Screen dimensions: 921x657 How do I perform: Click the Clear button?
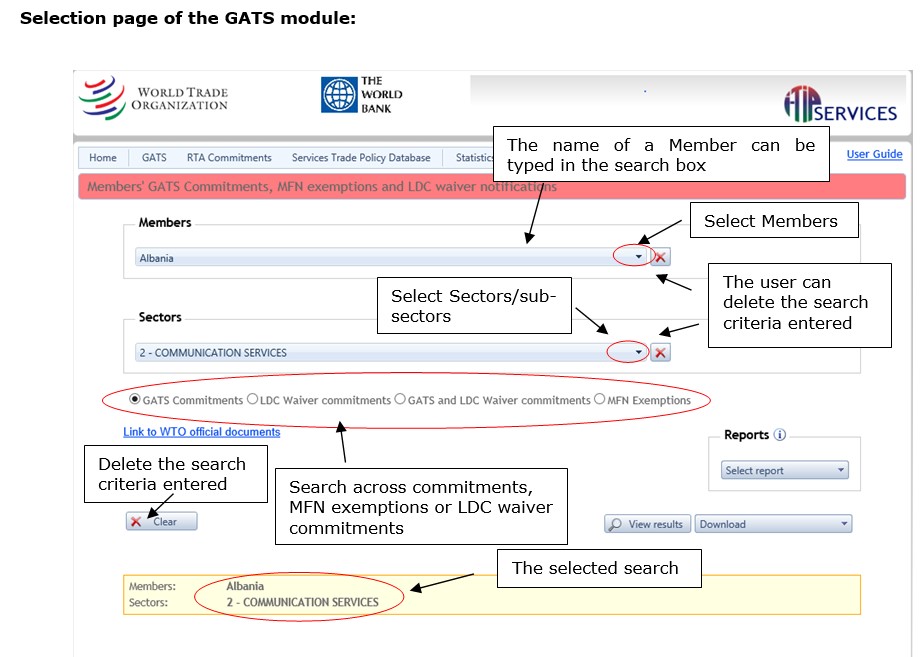point(162,521)
